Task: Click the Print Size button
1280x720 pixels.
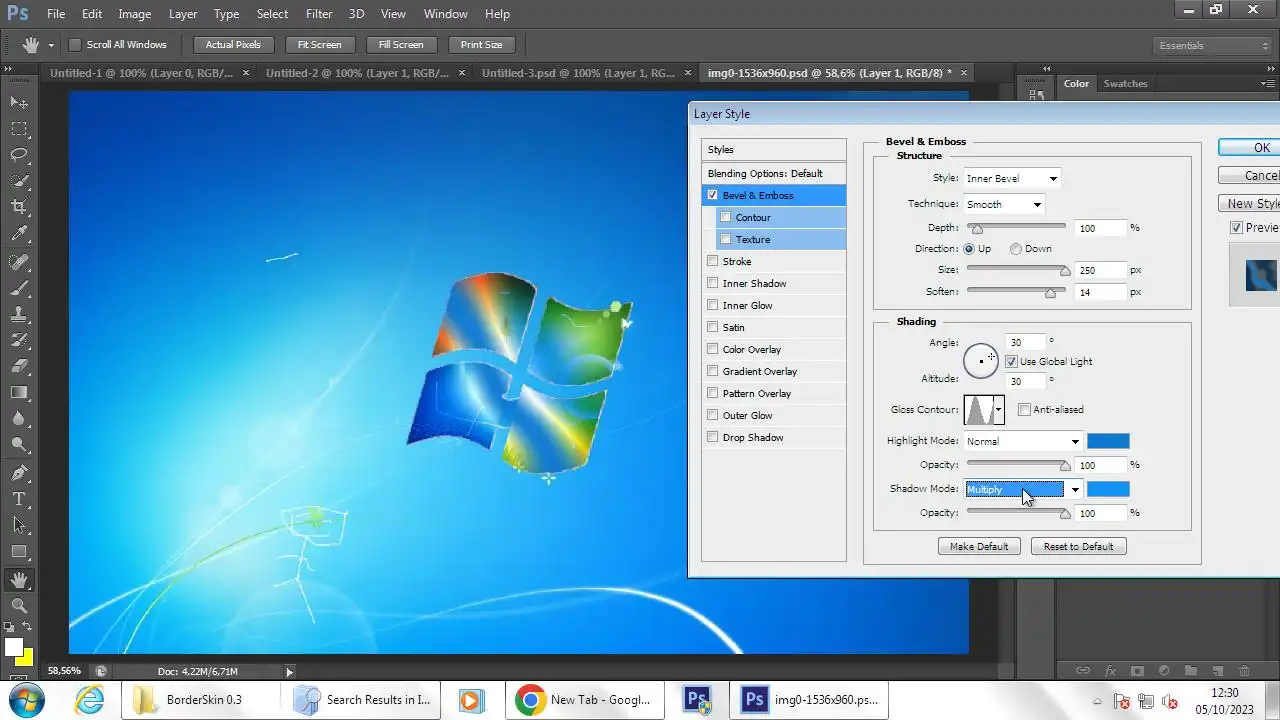Action: tap(481, 44)
